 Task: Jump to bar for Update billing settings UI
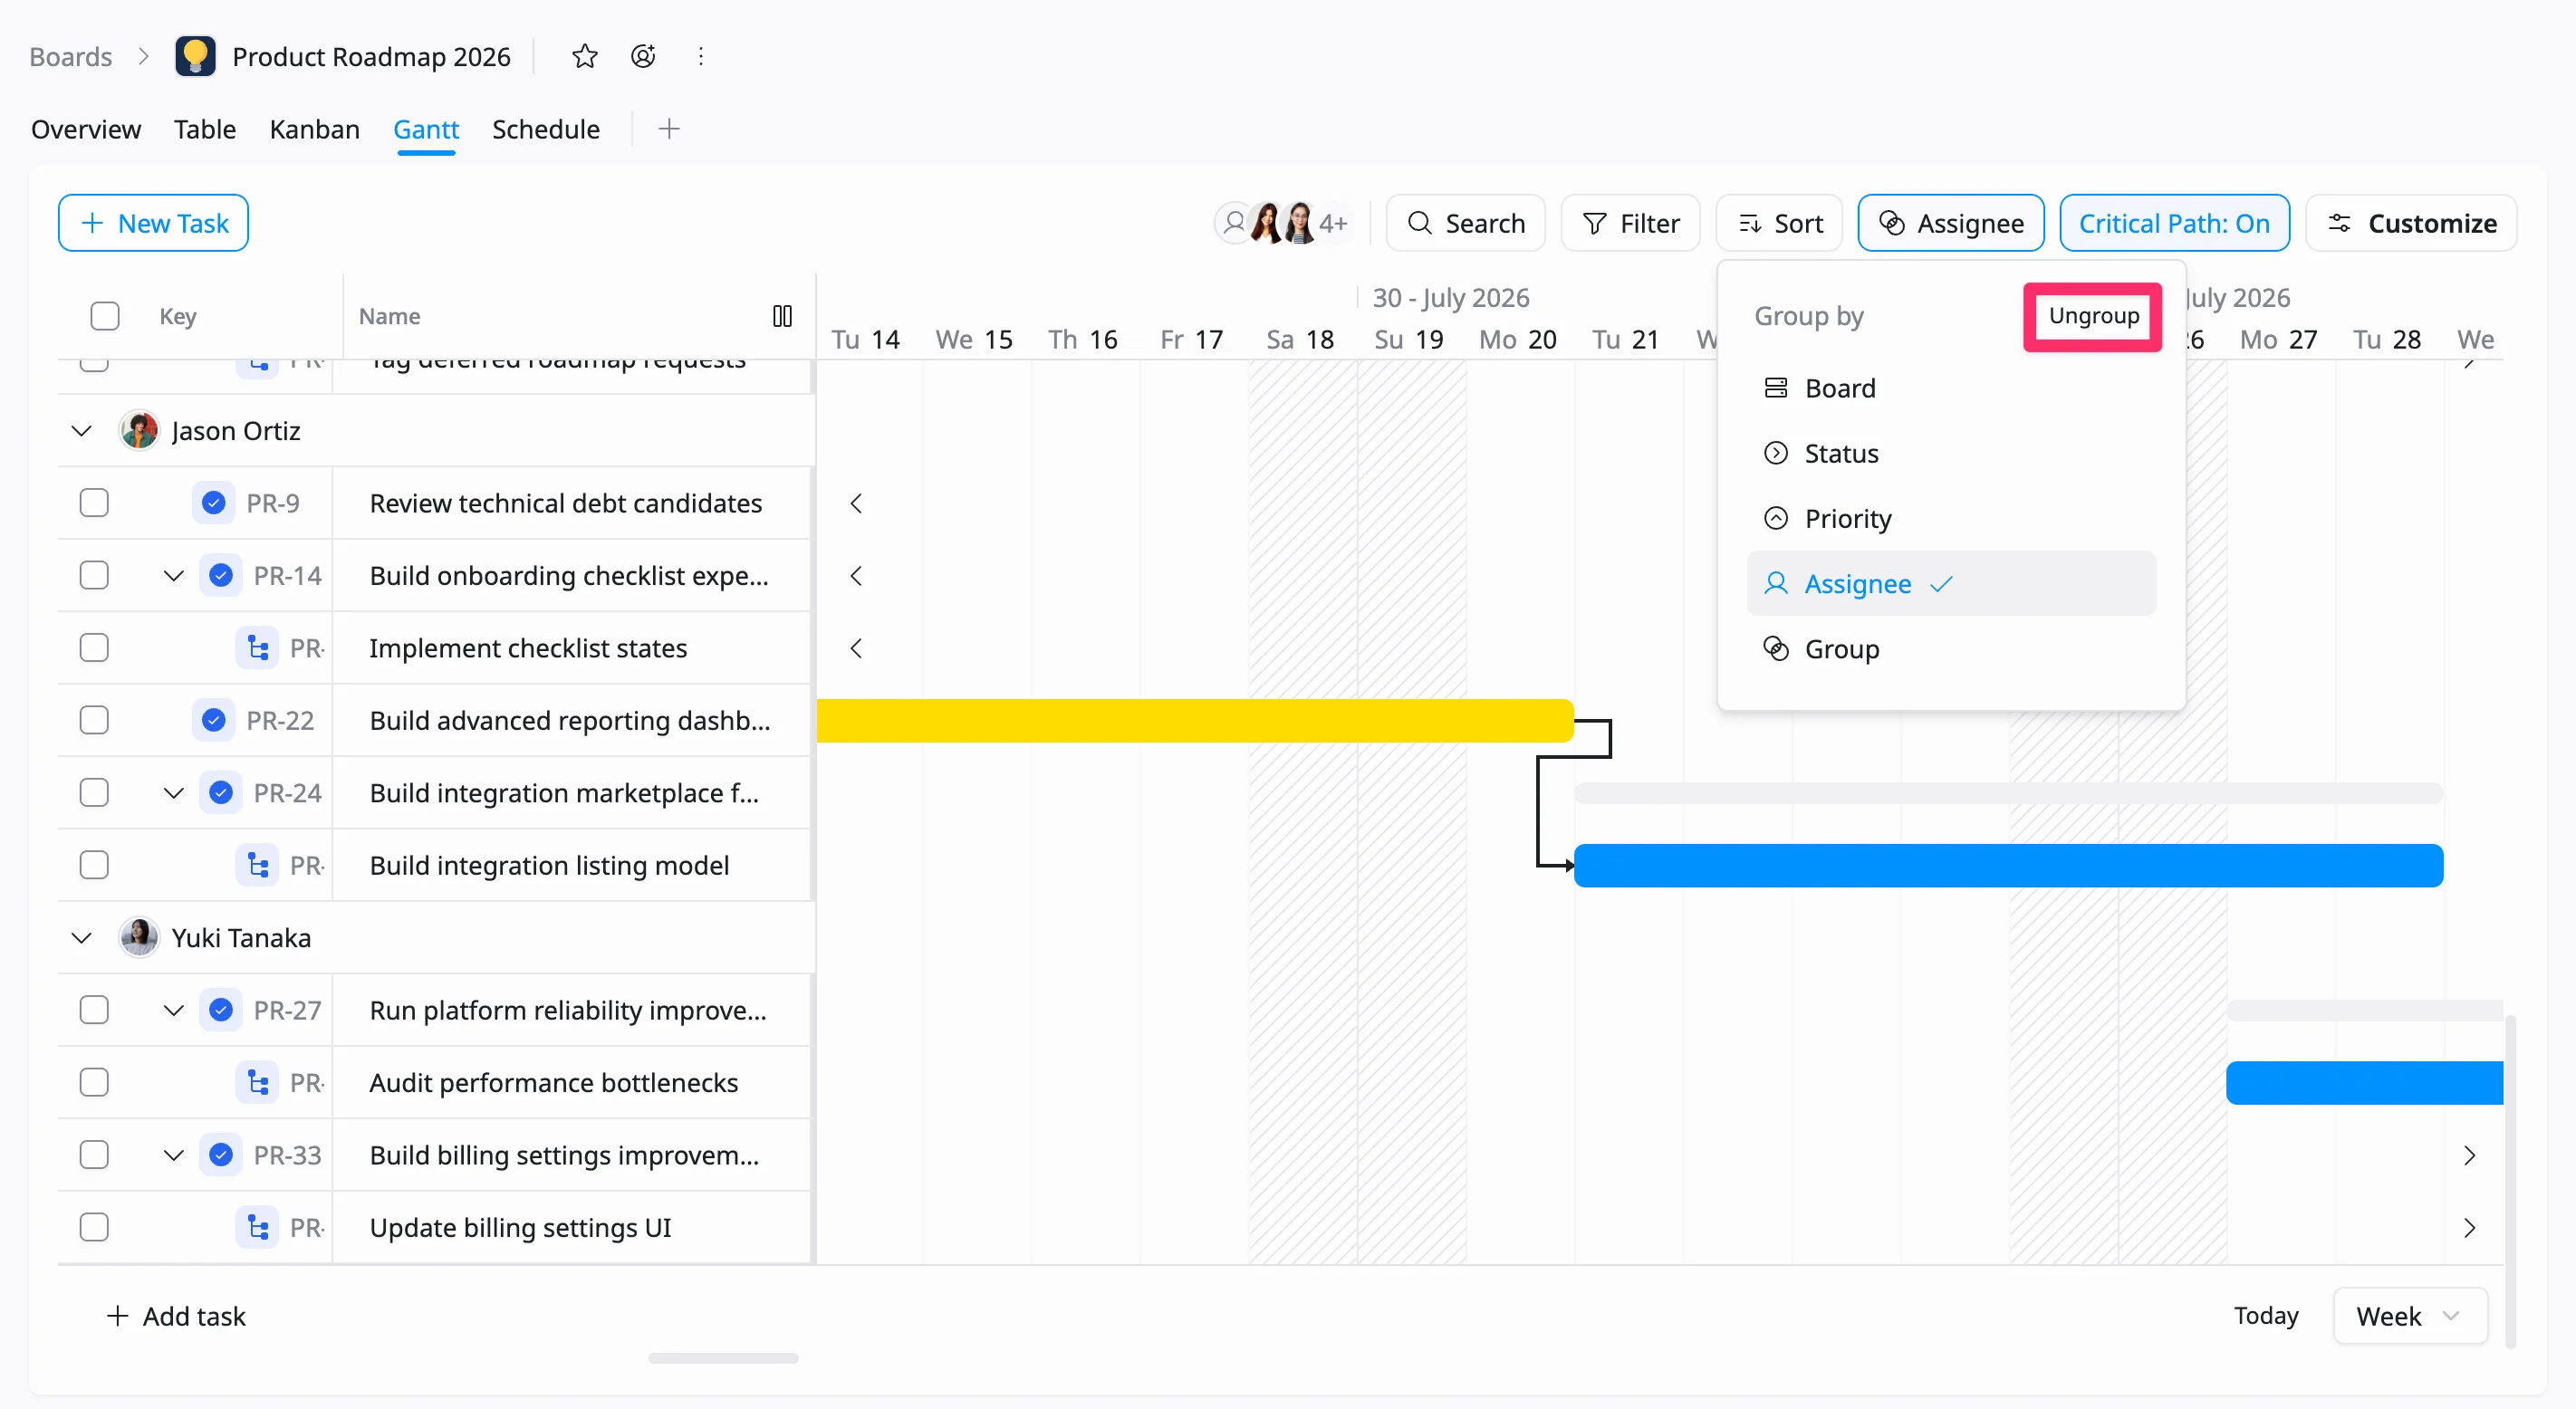pos(2469,1227)
